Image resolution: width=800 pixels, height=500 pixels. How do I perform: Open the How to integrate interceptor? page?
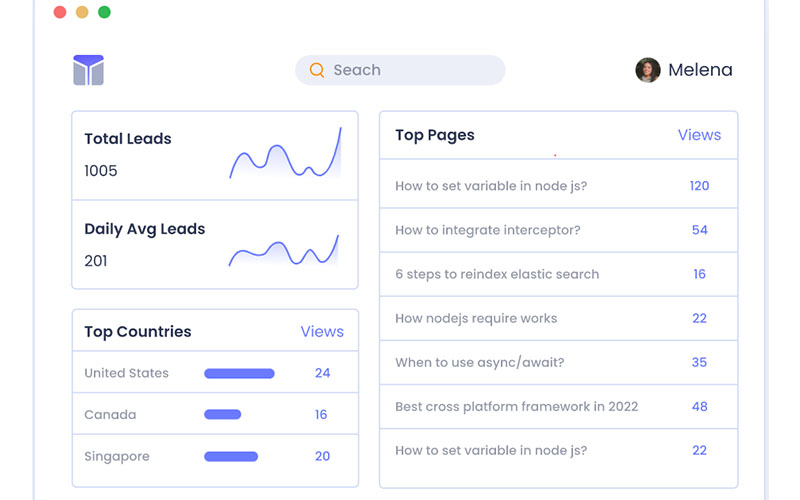(x=488, y=230)
